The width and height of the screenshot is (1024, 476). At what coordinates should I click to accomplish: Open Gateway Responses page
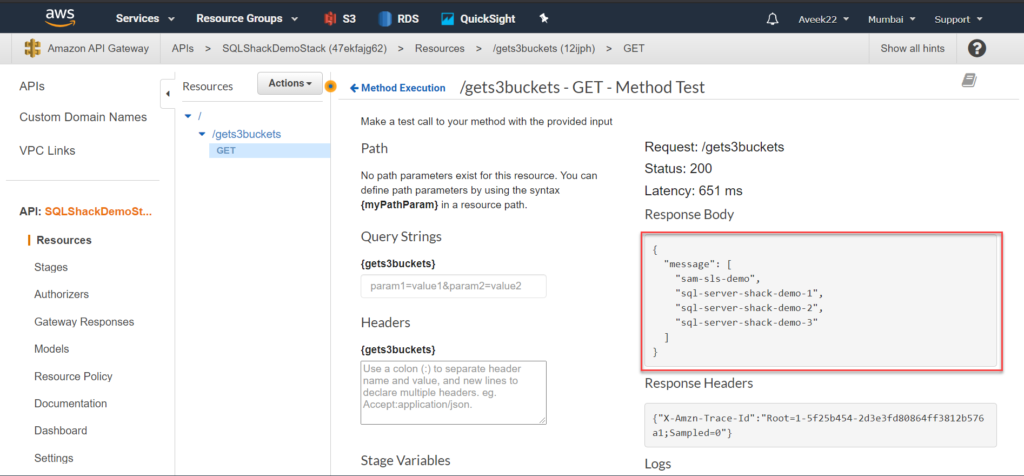(84, 322)
